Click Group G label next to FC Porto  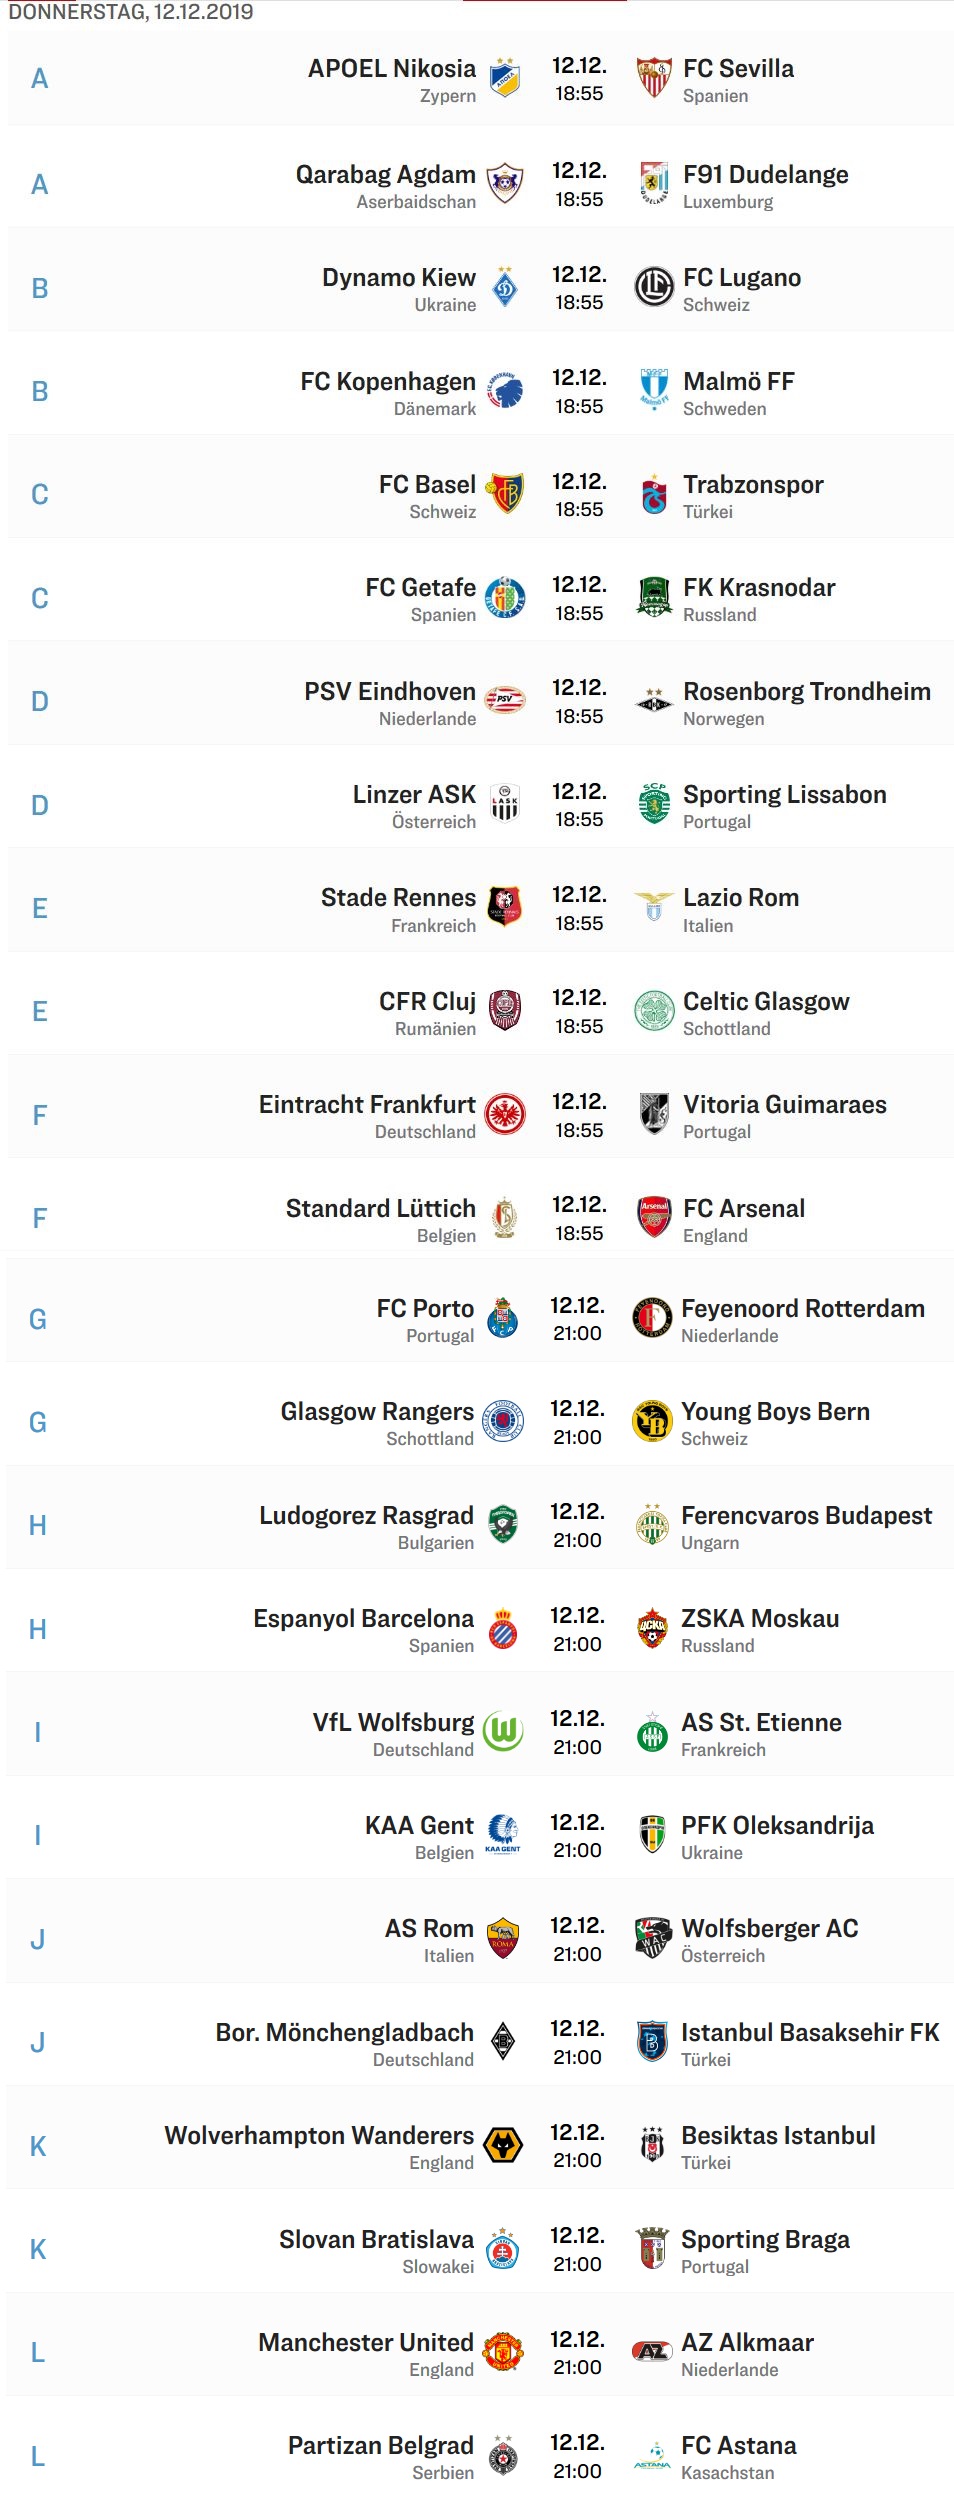(38, 1319)
